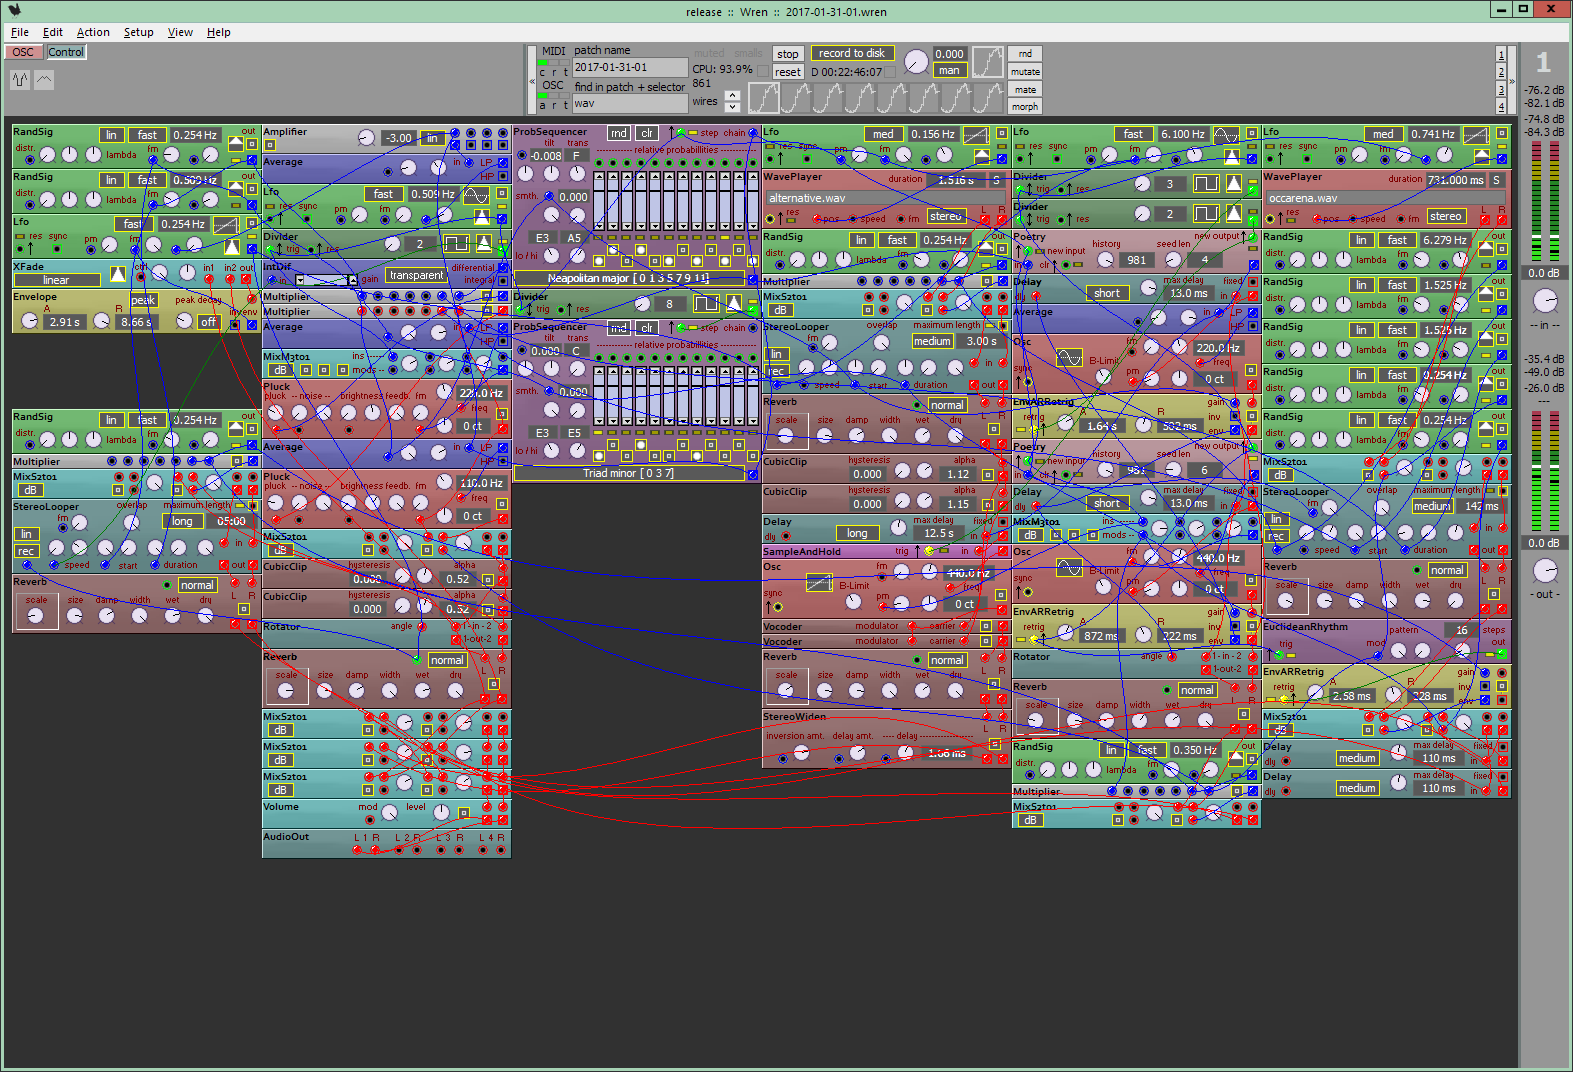This screenshot has height=1072, width=1573.
Task: Click the find in patch field
Action: (x=630, y=103)
